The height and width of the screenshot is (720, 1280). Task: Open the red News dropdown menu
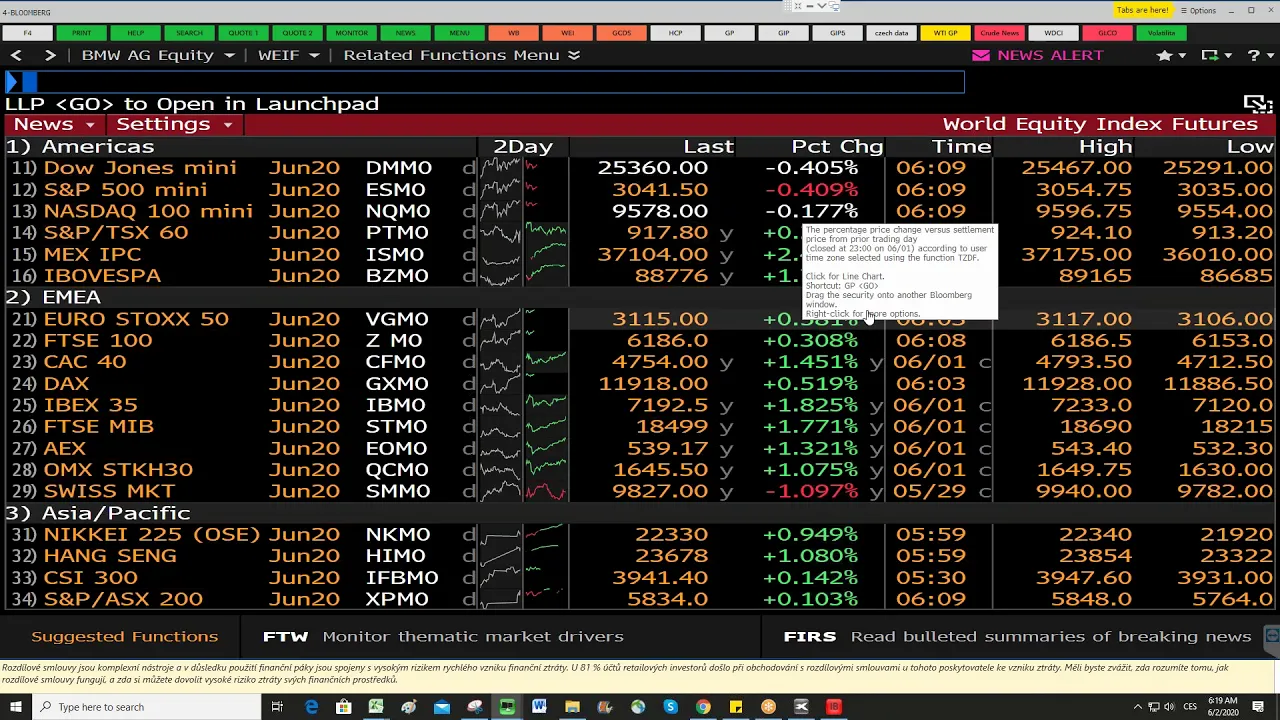54,125
